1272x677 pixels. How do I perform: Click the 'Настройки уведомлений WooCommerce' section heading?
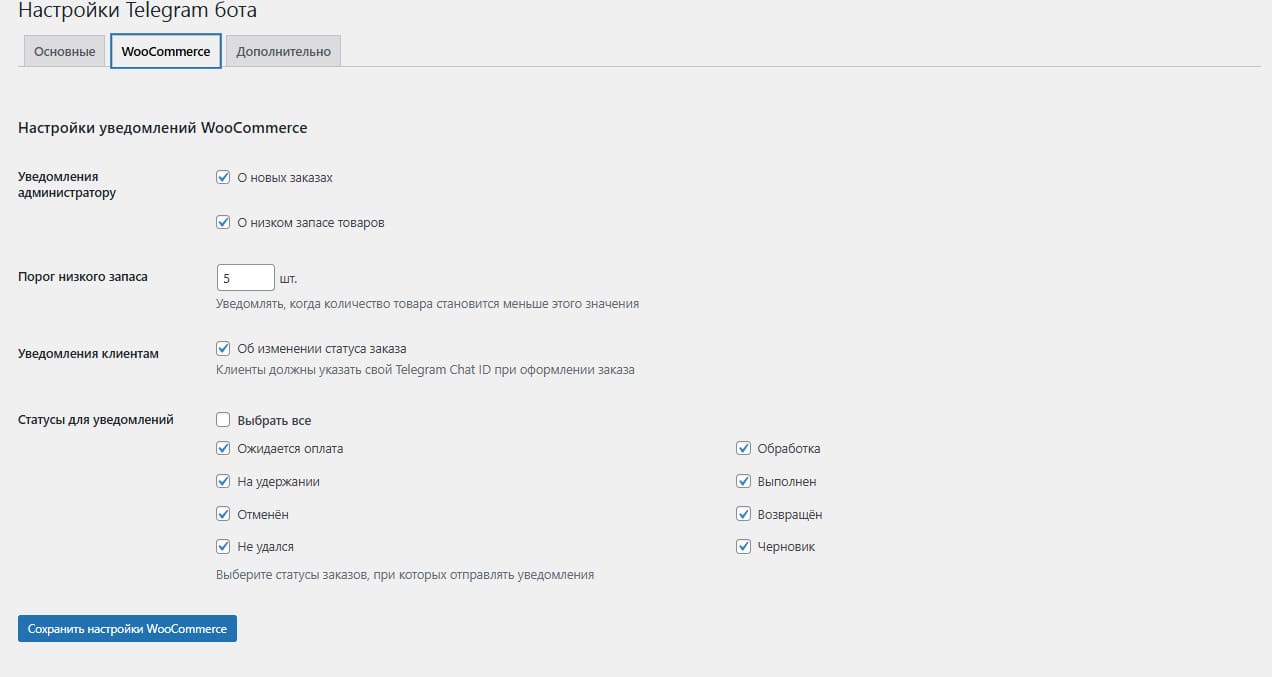pyautogui.click(x=162, y=128)
